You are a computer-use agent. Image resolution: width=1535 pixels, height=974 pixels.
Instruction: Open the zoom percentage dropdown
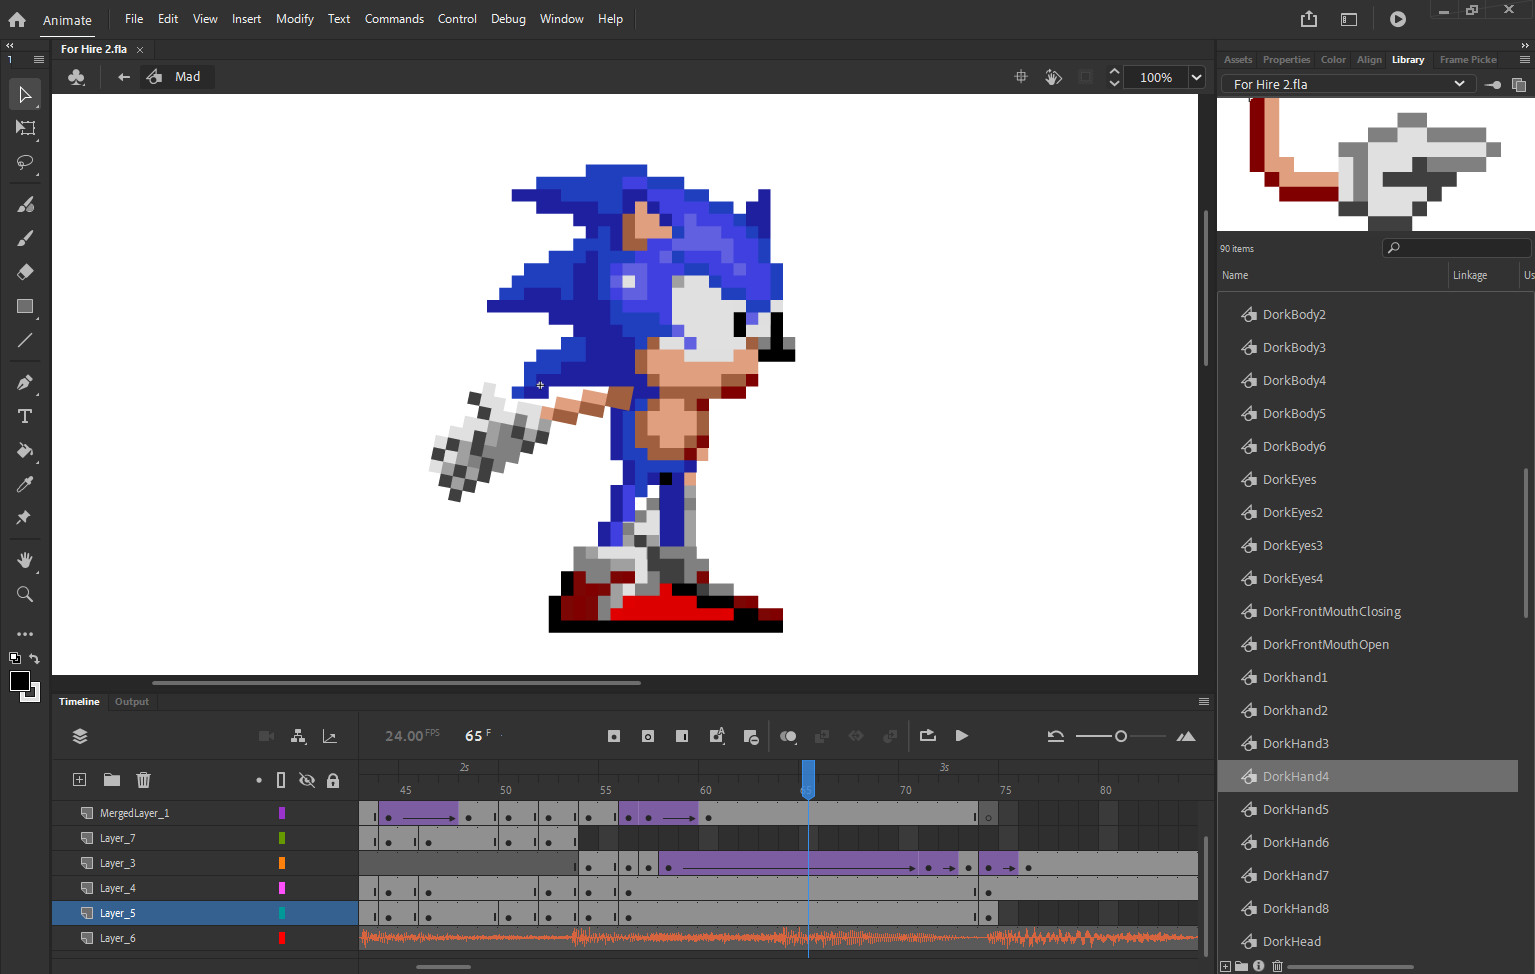(x=1196, y=77)
